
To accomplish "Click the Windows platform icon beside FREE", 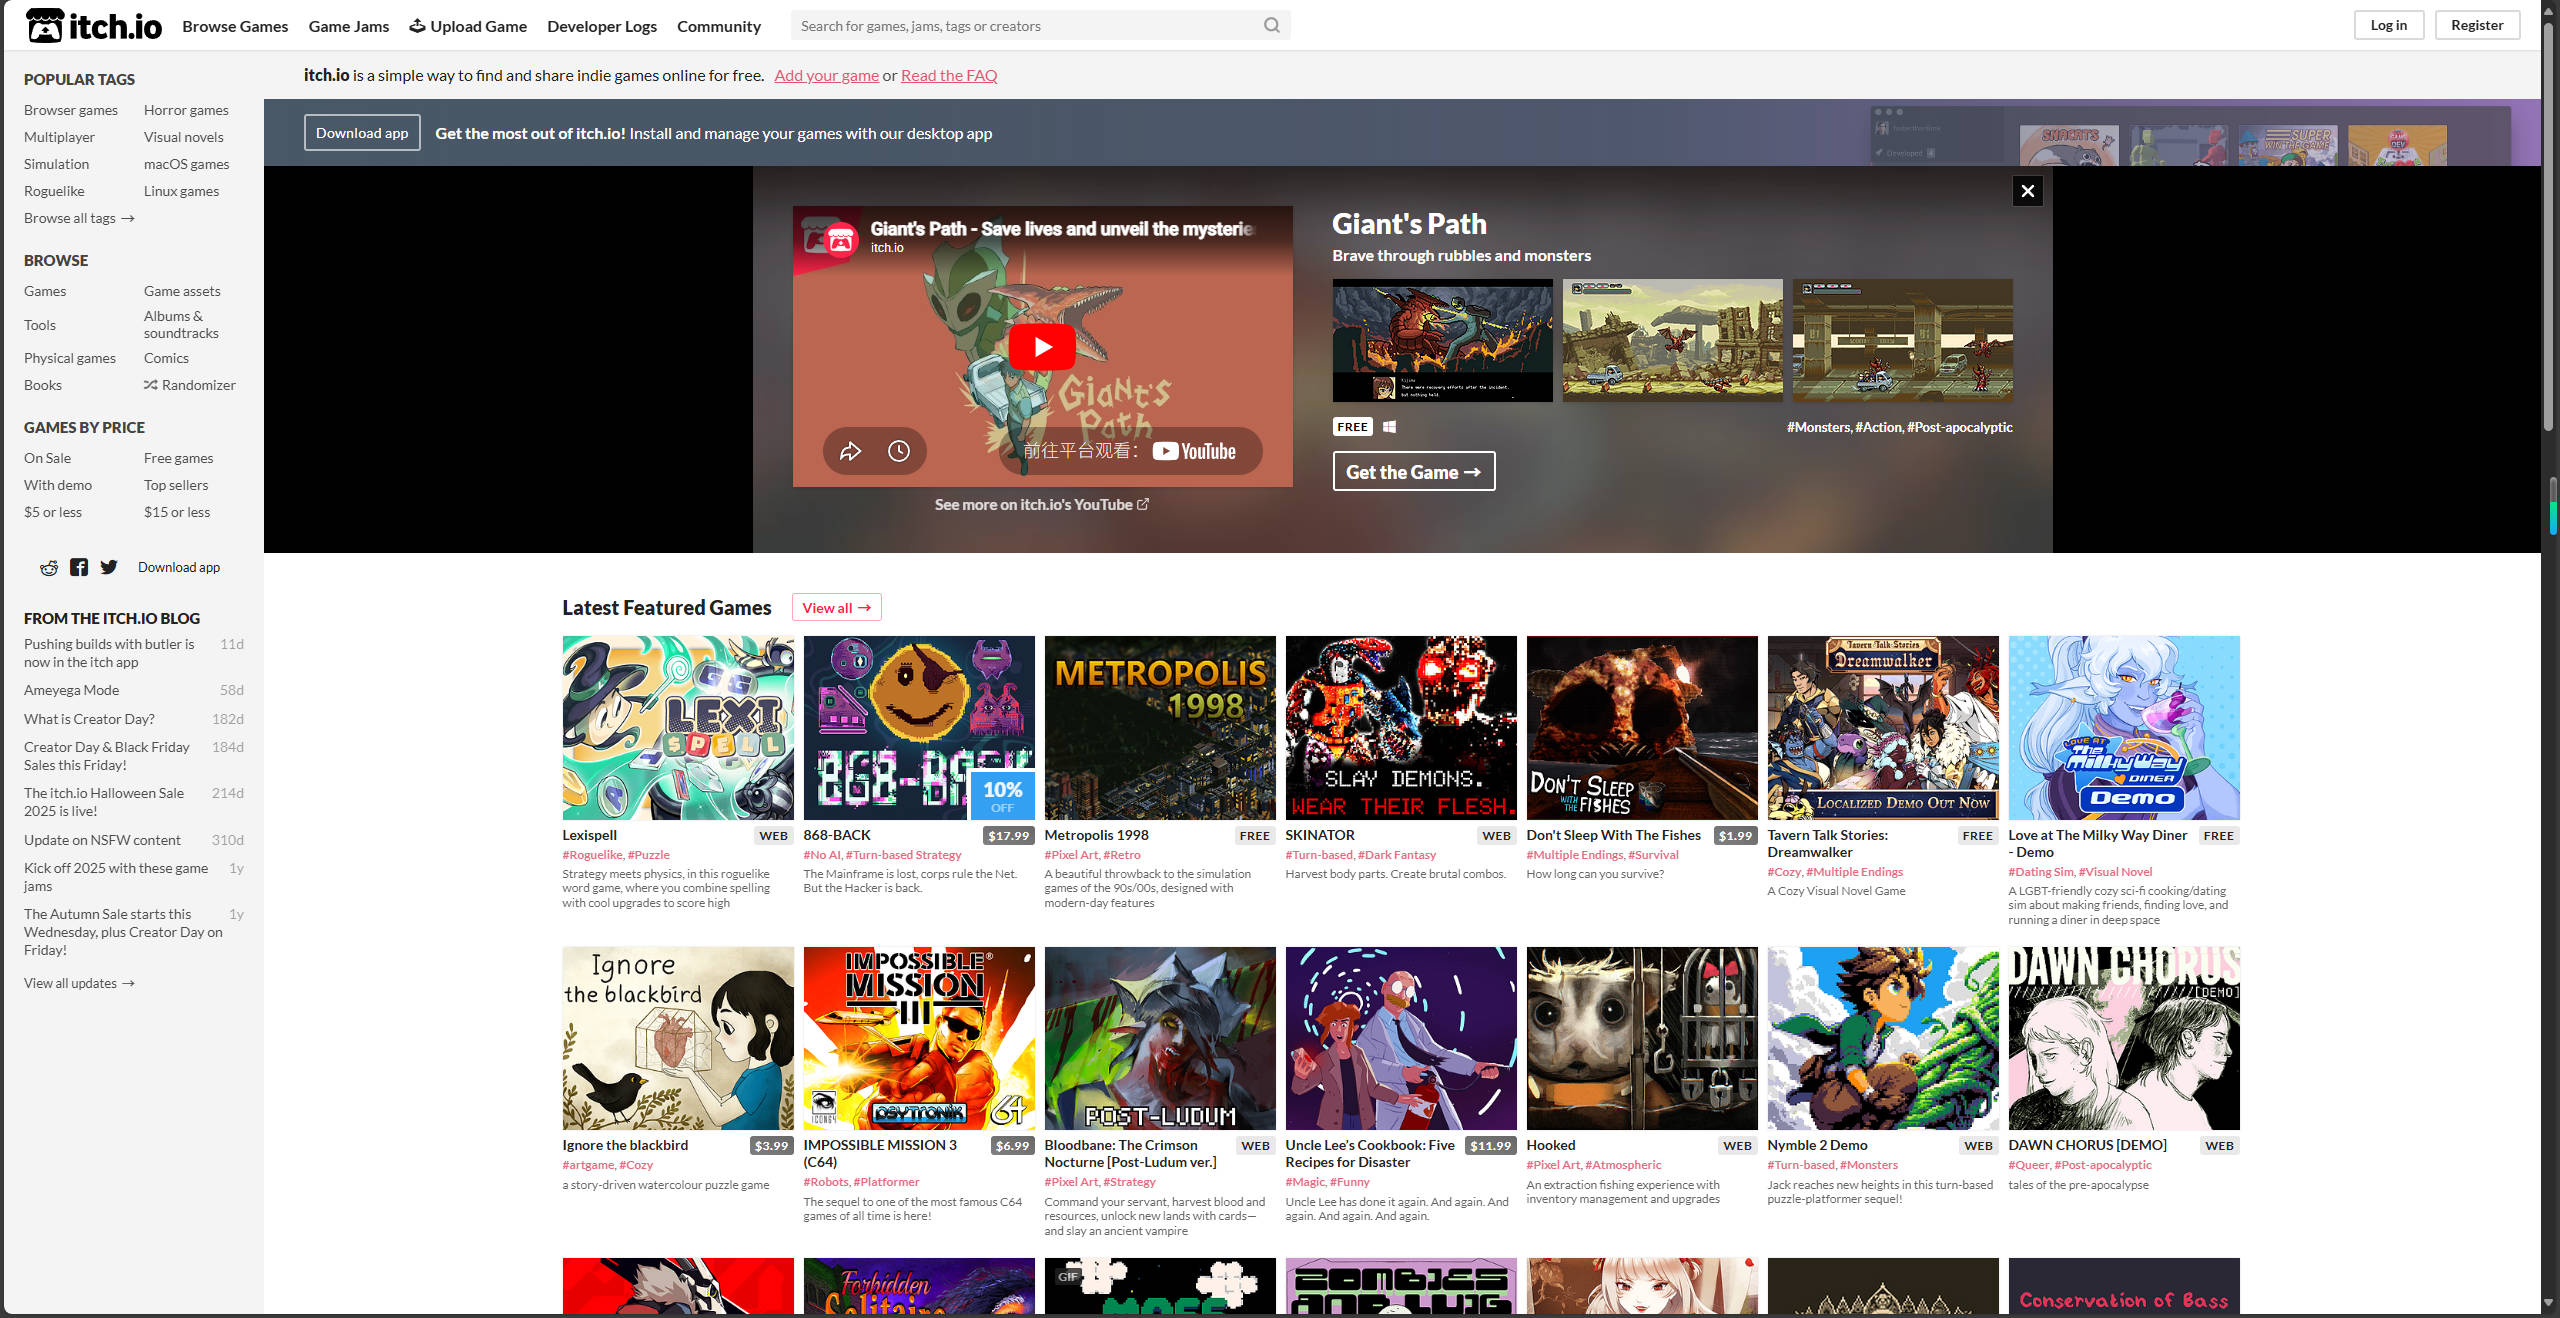I will tap(1389, 427).
